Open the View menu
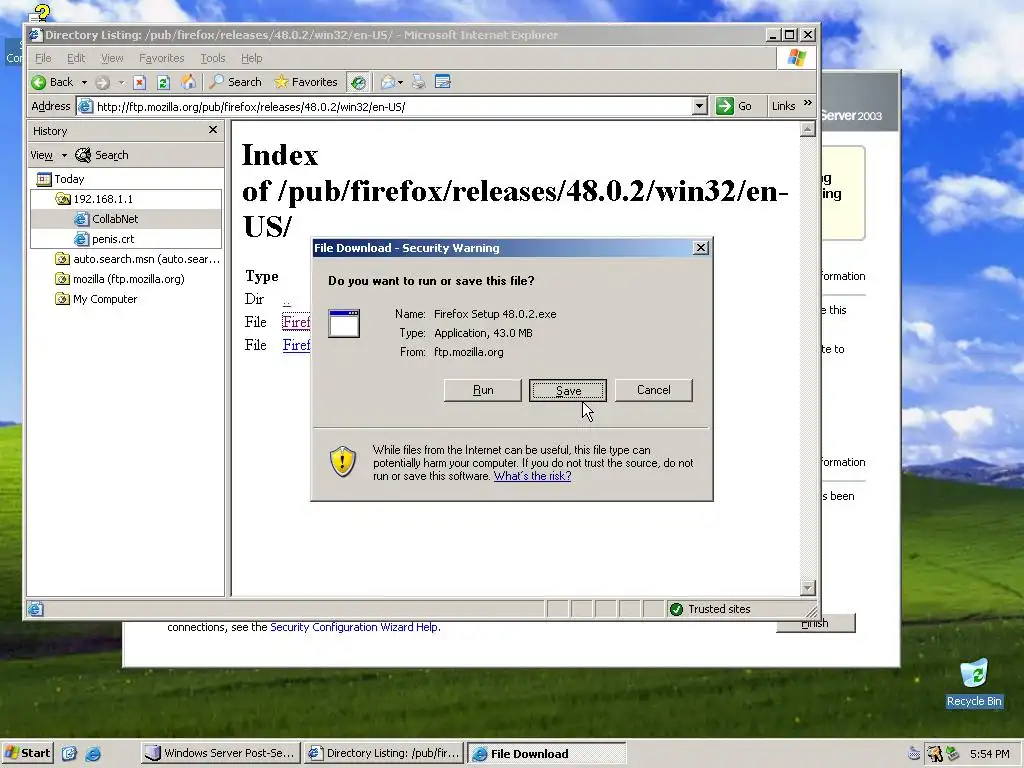The height and width of the screenshot is (768, 1024). (x=112, y=58)
